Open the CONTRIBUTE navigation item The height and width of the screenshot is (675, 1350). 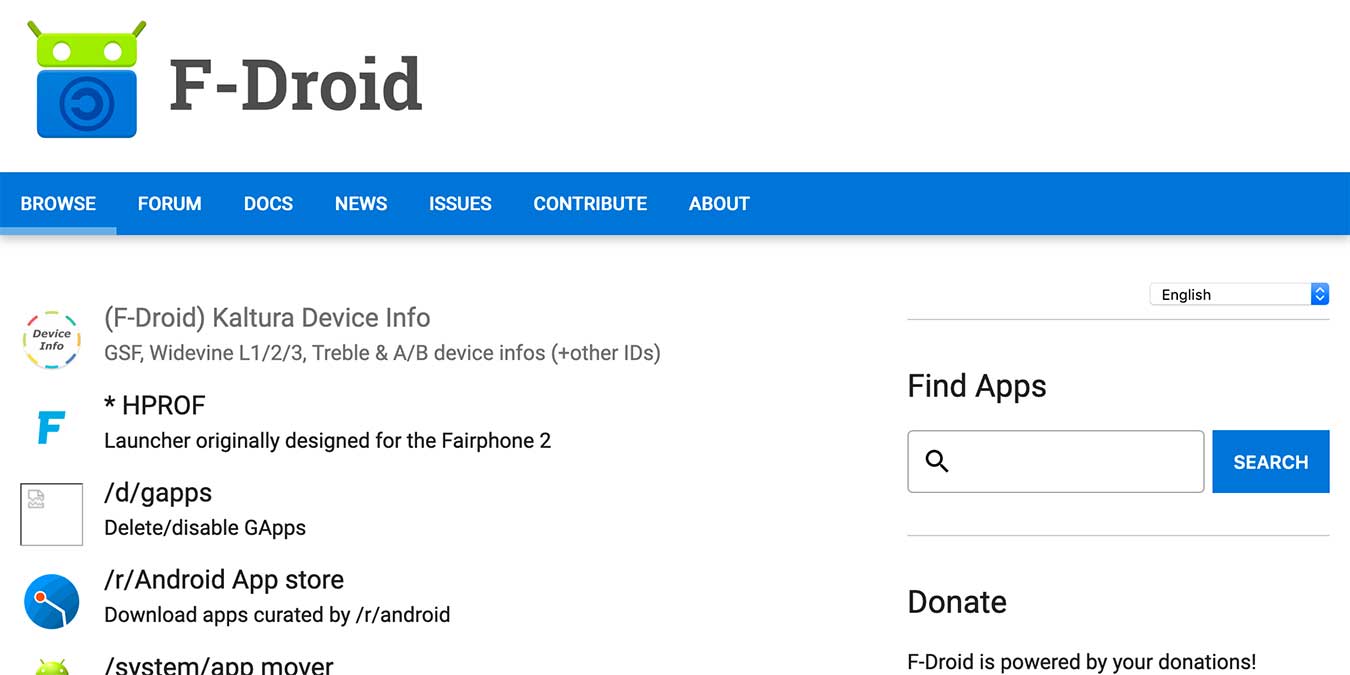tap(590, 204)
